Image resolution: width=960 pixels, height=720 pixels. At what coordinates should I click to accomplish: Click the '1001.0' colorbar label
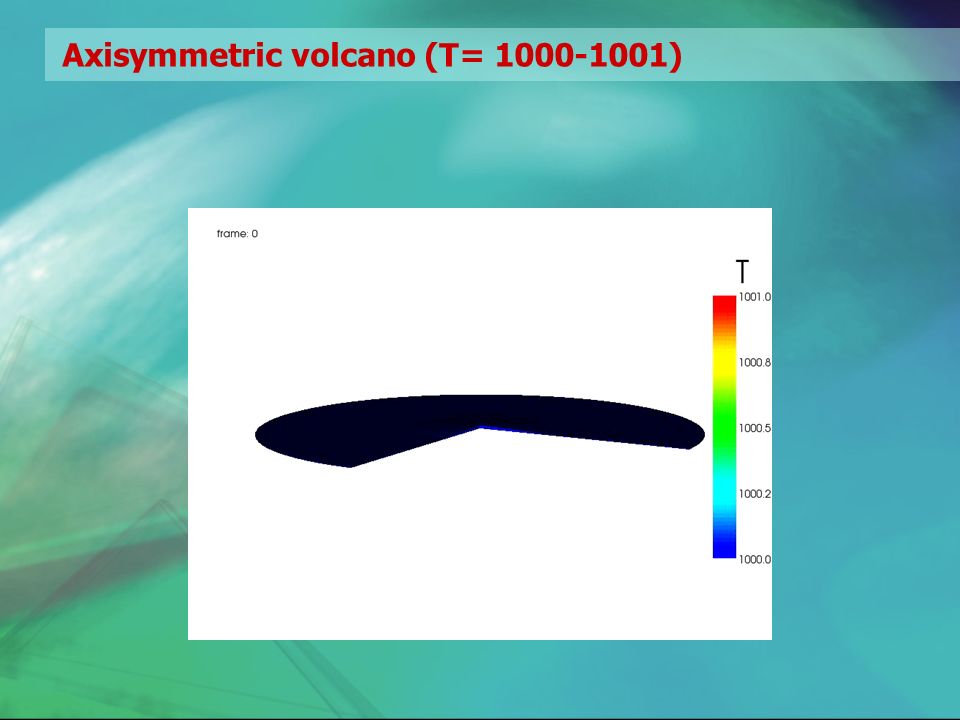754,297
